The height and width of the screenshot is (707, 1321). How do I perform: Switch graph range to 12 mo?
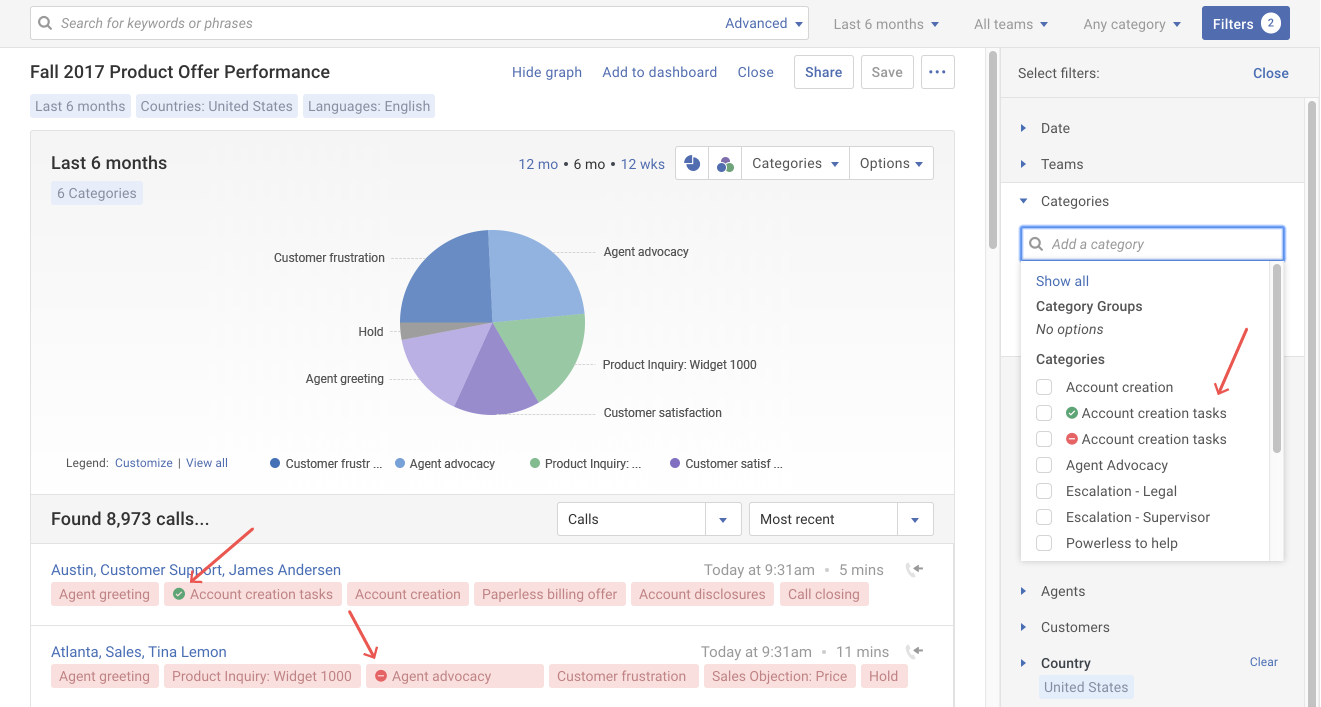coord(538,164)
